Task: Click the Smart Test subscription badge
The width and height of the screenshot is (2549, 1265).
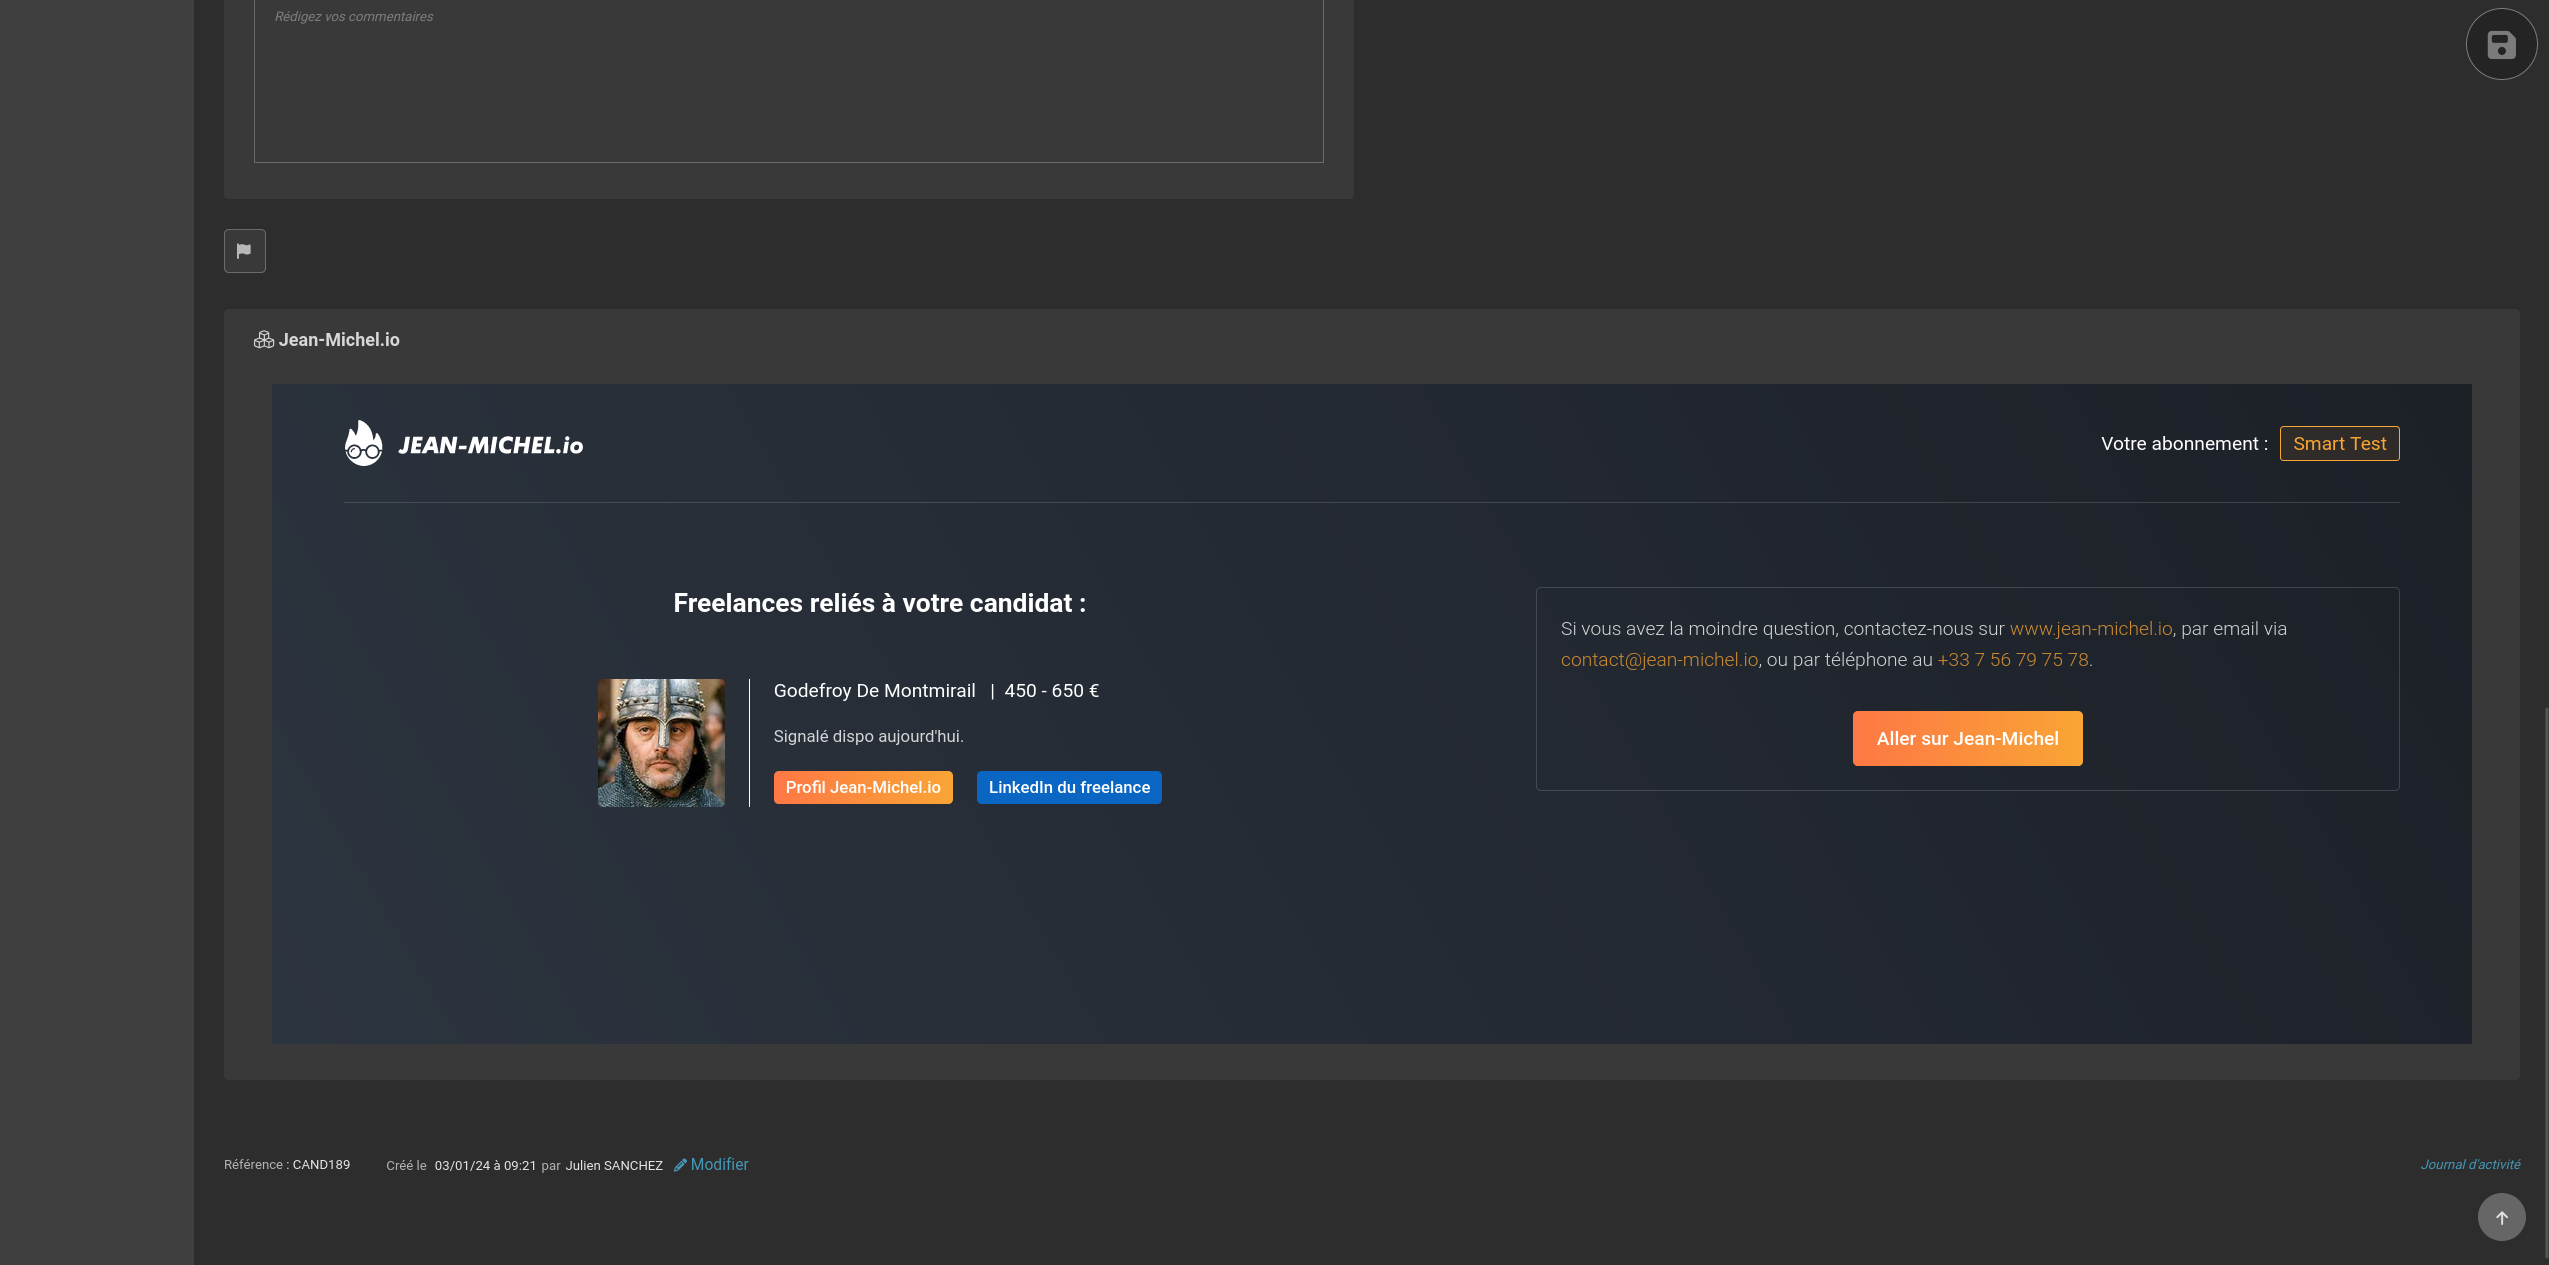Action: coord(2339,443)
